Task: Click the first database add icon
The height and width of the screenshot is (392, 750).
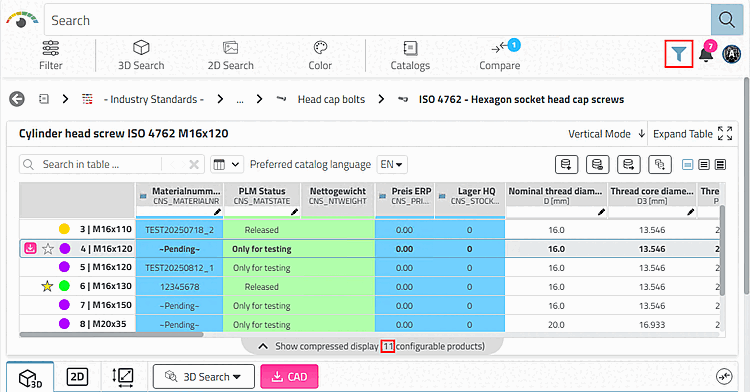Action: [x=566, y=164]
